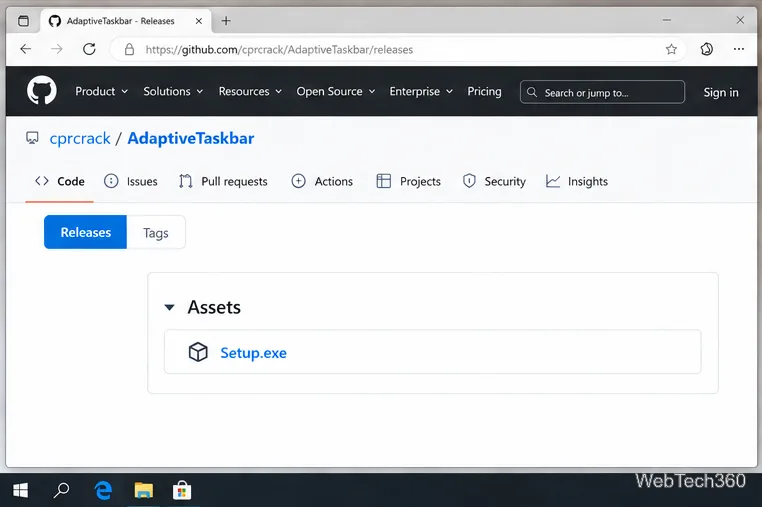Download Setup.exe asset
Viewport: 762px width, 507px height.
tap(253, 353)
